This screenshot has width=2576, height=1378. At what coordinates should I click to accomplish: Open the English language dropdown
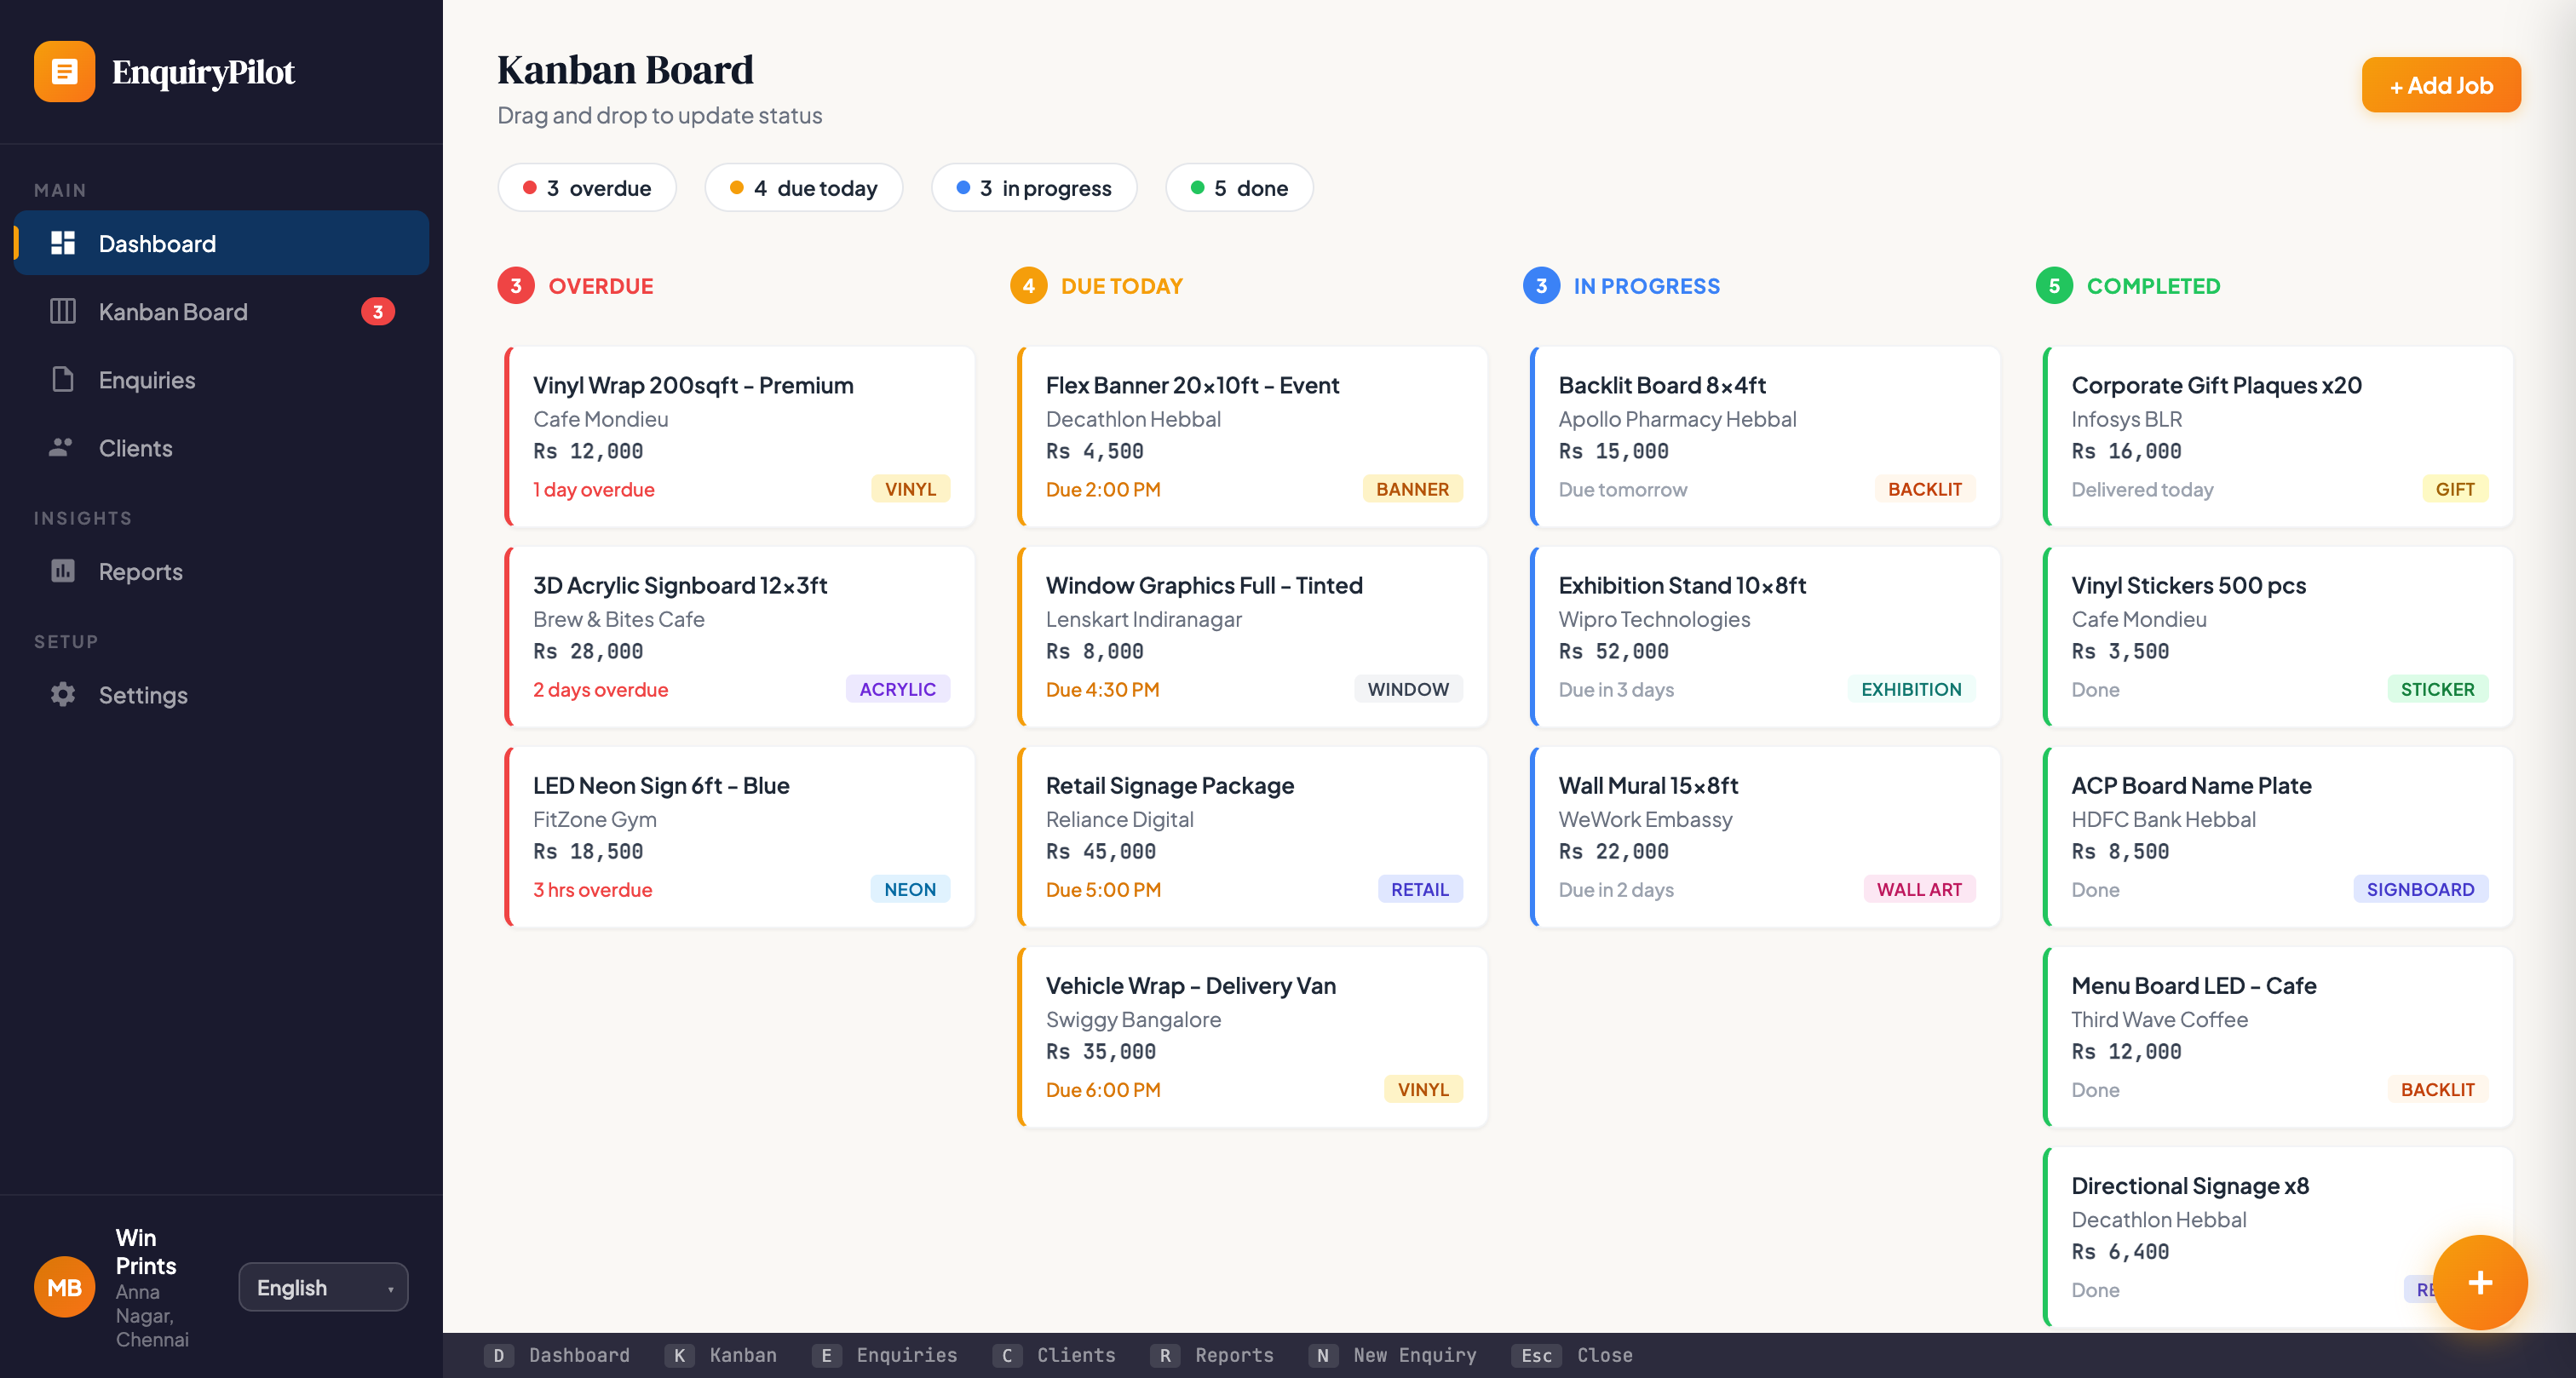(x=323, y=1287)
